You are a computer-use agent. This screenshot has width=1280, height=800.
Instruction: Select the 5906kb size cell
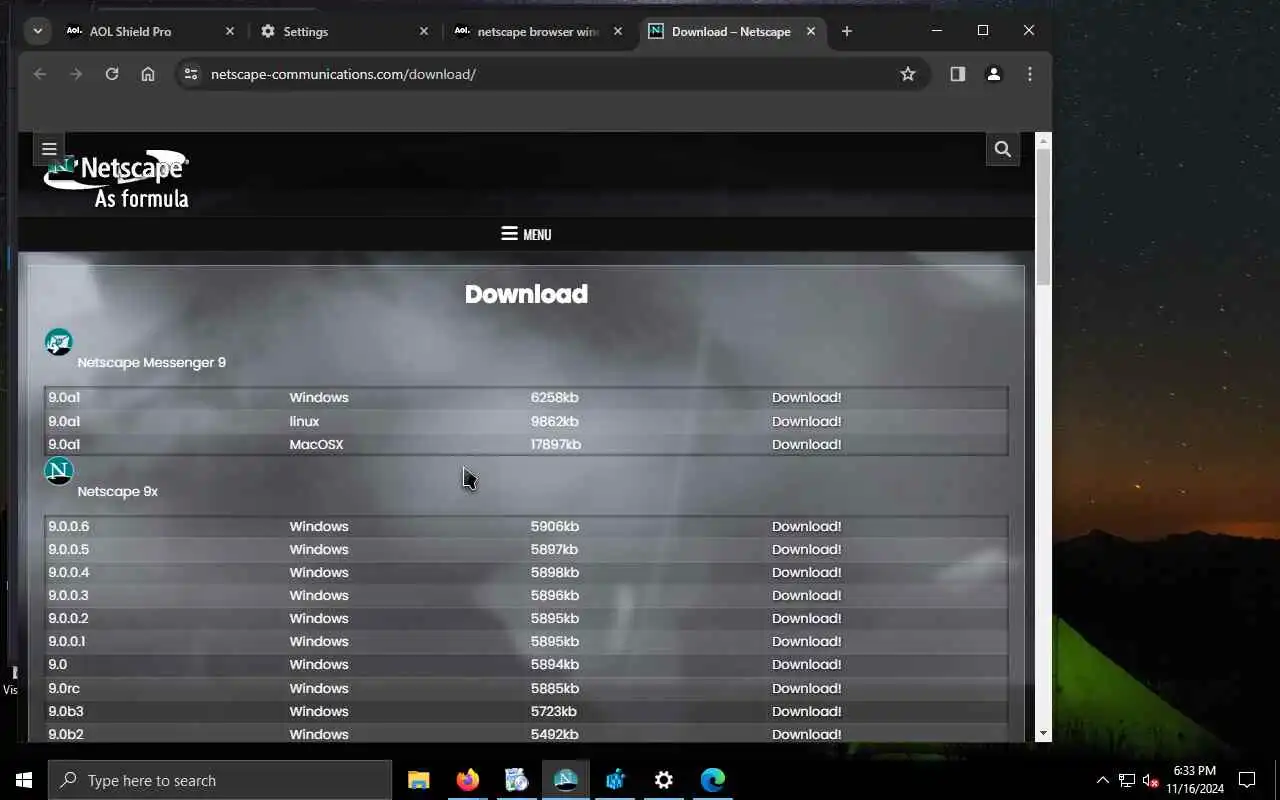coord(554,527)
